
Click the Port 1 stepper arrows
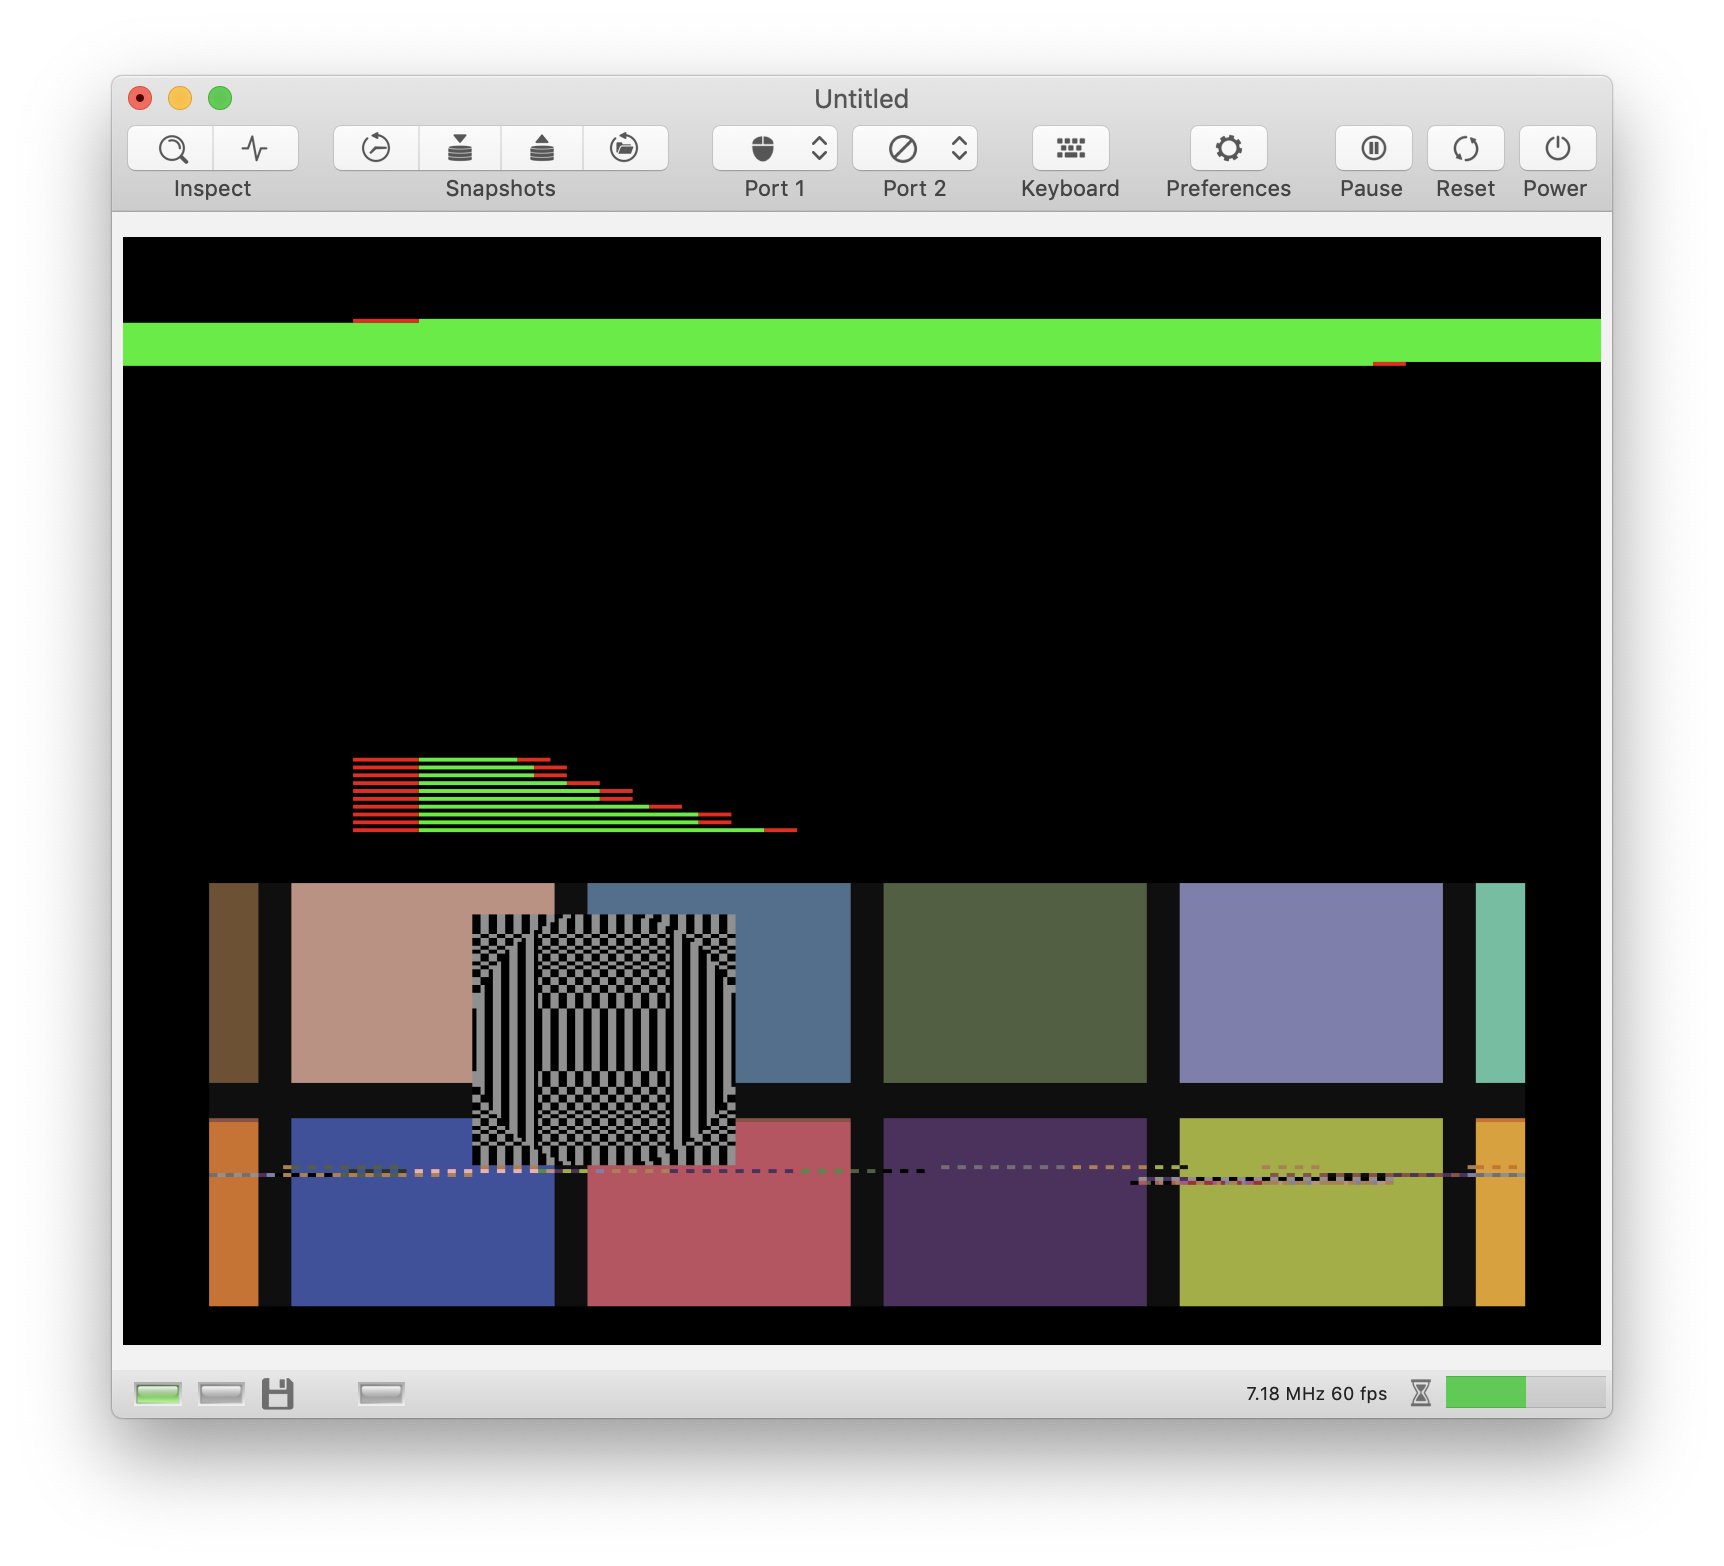pyautogui.click(x=819, y=149)
